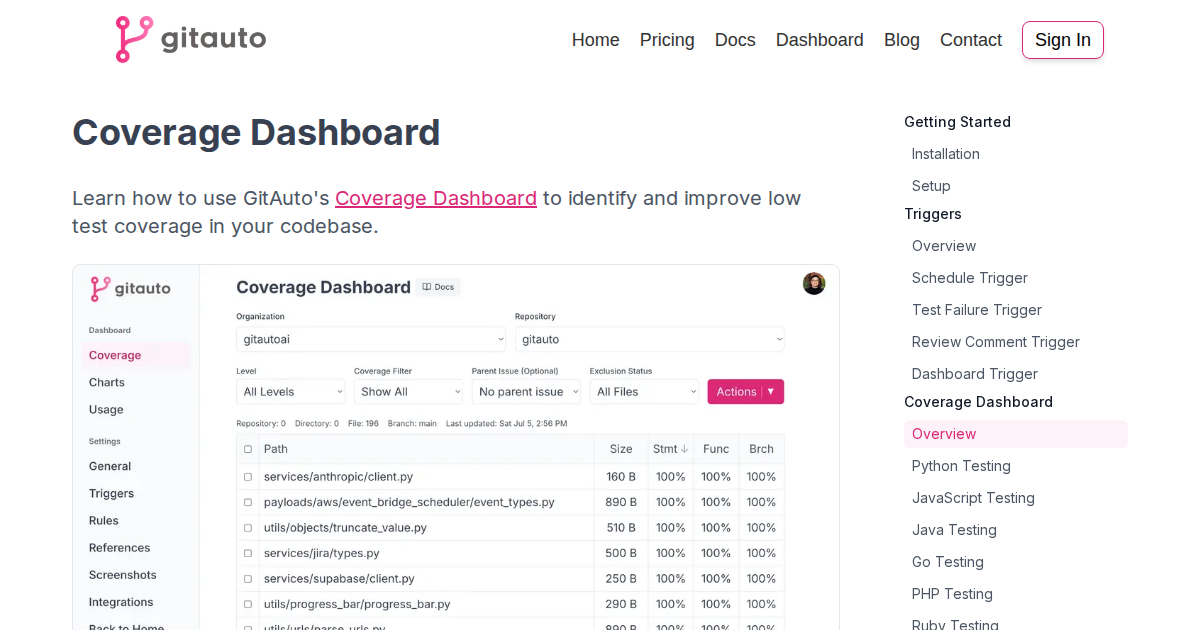Open Integrations in the dashboard sidebar
This screenshot has height=630, width=1200.
[121, 602]
